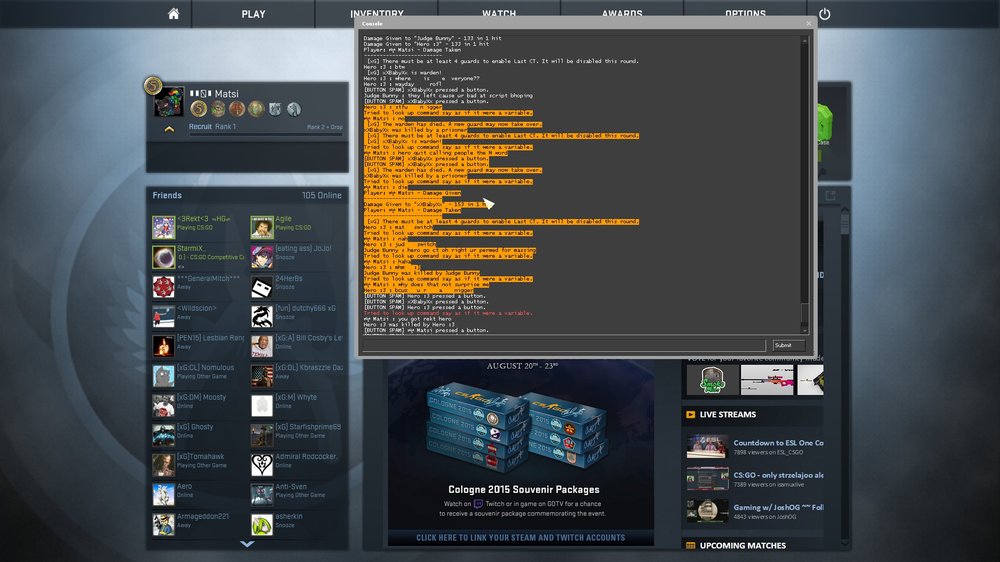
Task: Select fourth medal under Matsi's name
Action: [256, 109]
